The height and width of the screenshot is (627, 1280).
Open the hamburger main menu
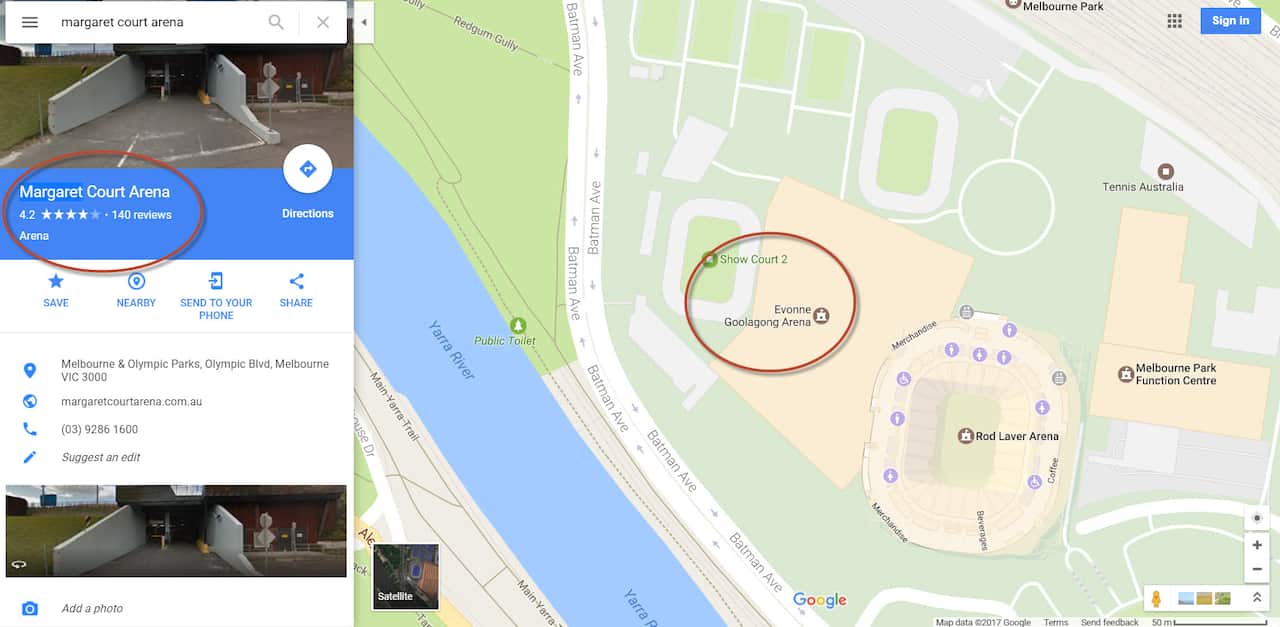click(x=30, y=22)
